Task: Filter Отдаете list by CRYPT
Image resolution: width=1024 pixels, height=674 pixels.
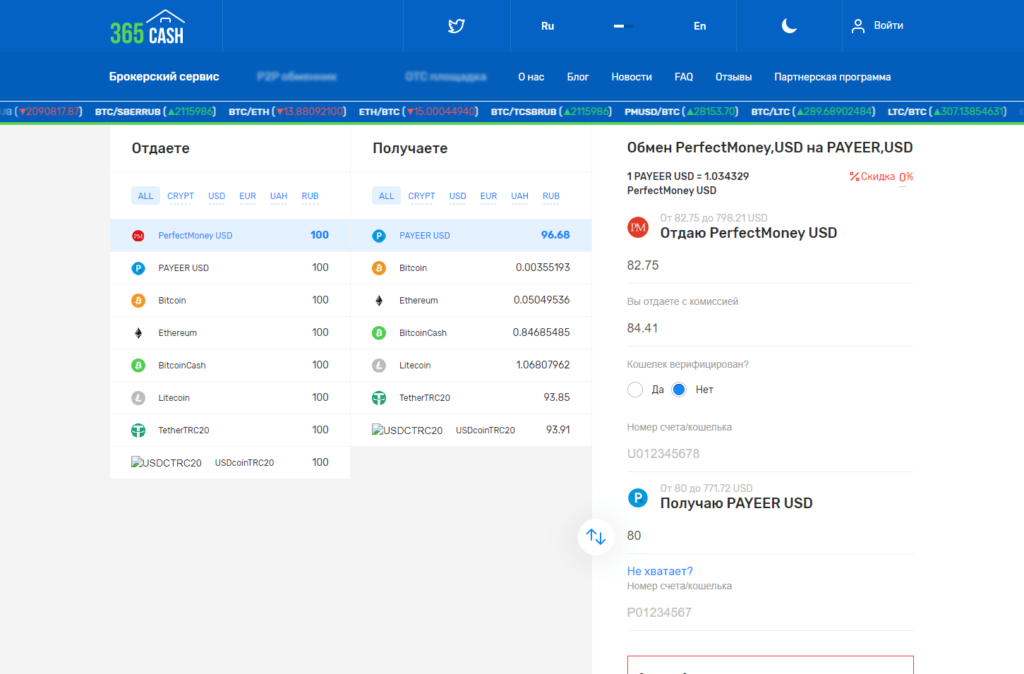Action: click(180, 196)
